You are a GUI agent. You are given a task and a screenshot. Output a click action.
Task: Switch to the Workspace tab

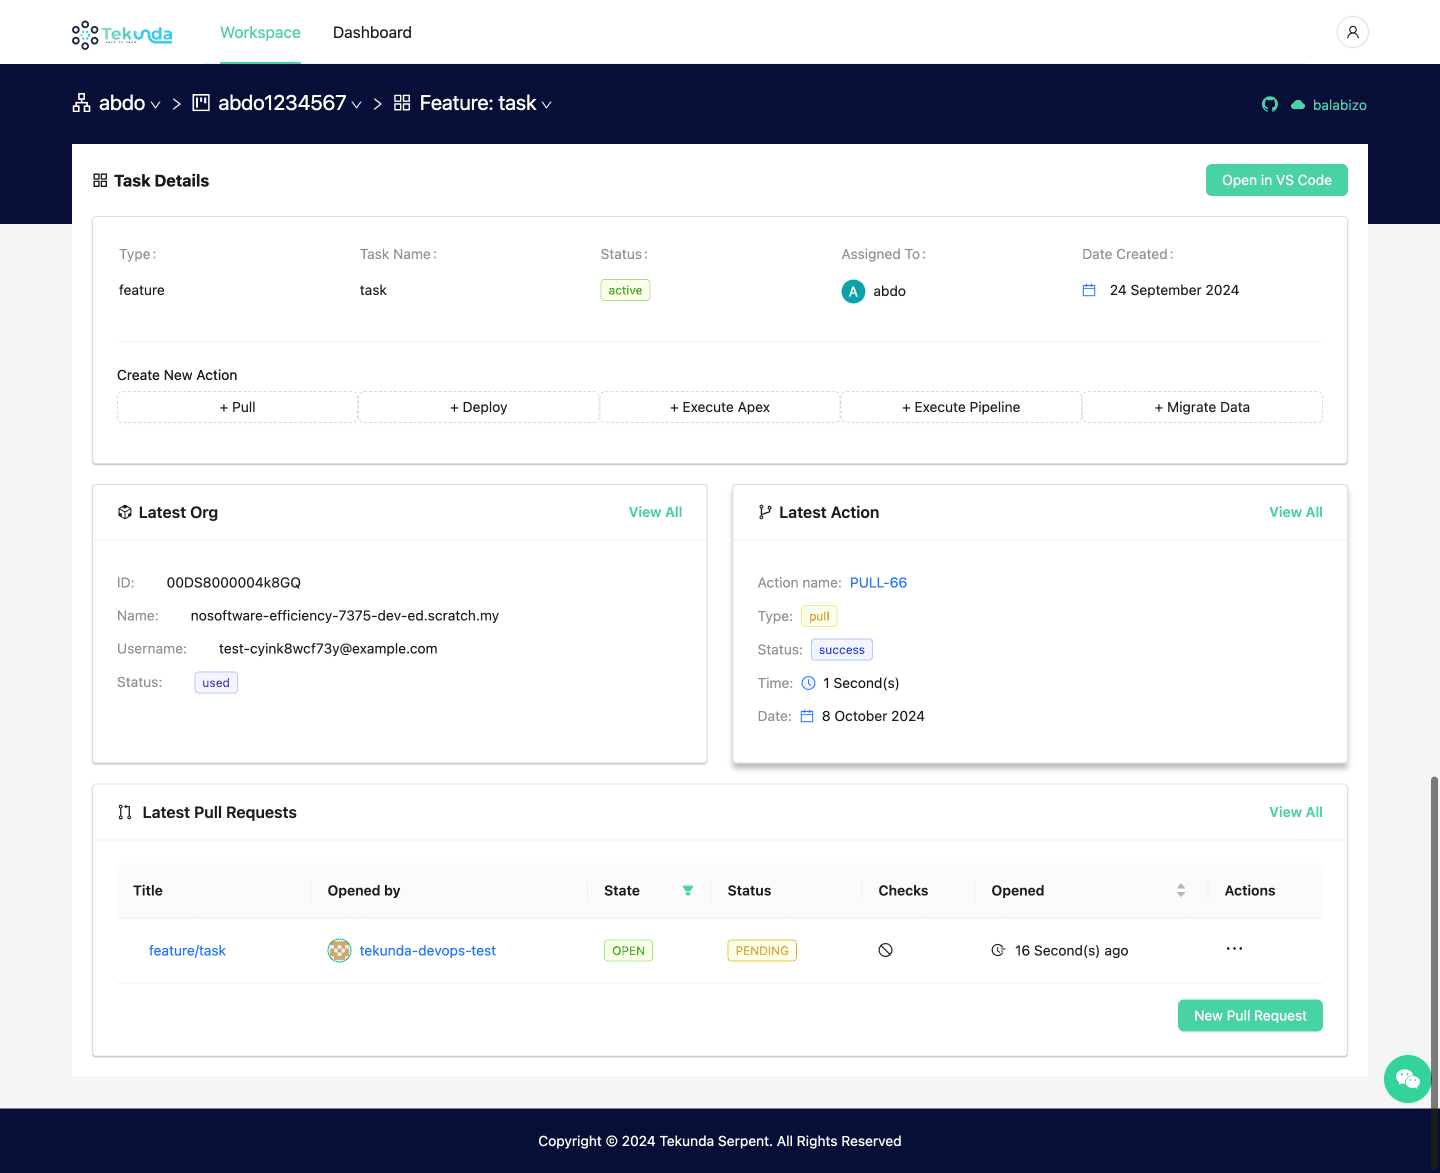click(260, 33)
